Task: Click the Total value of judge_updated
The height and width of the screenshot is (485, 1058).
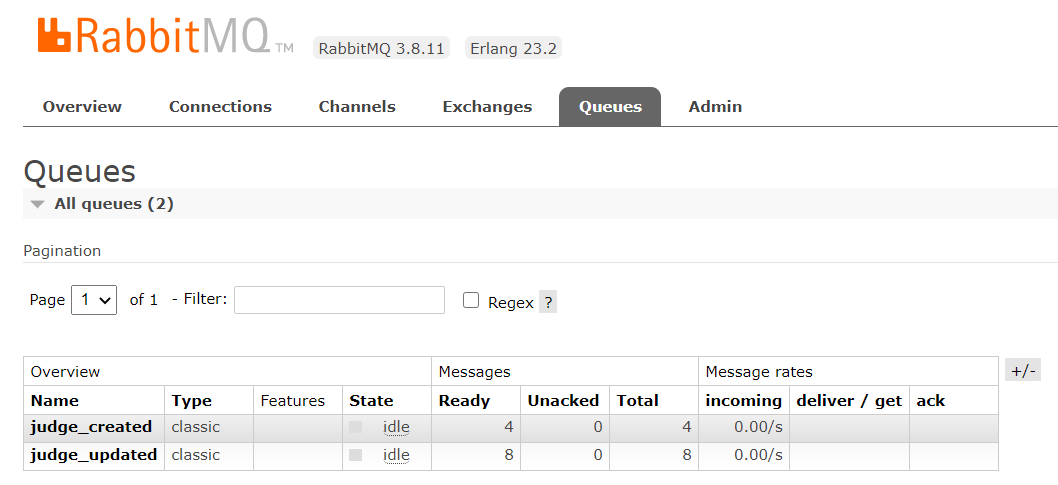Action: [x=686, y=455]
